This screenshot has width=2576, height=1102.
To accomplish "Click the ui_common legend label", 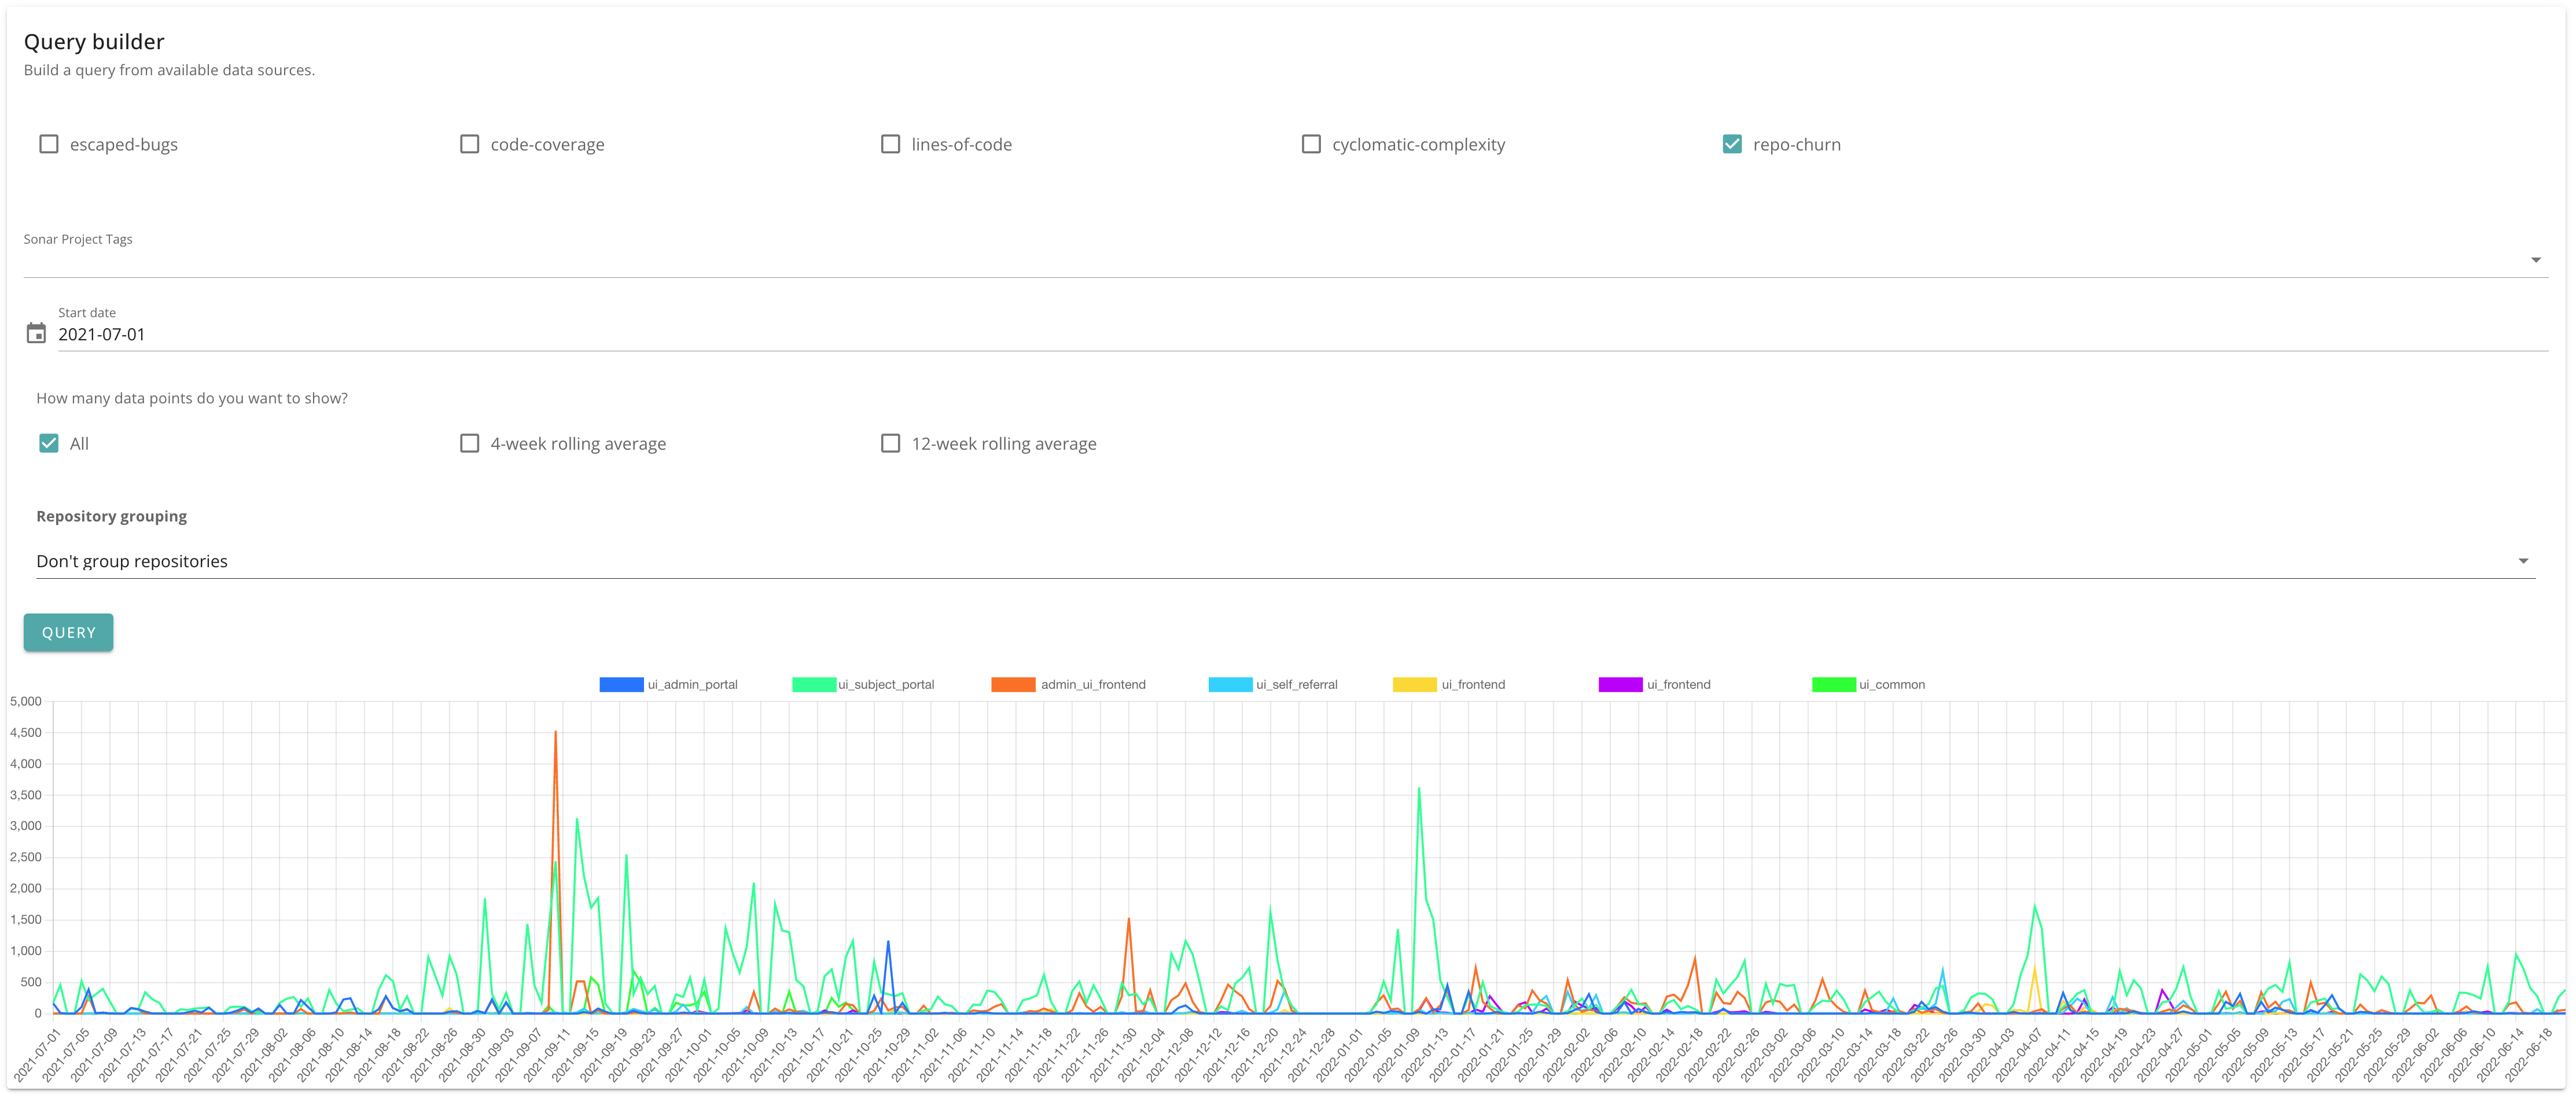I will pos(1892,685).
